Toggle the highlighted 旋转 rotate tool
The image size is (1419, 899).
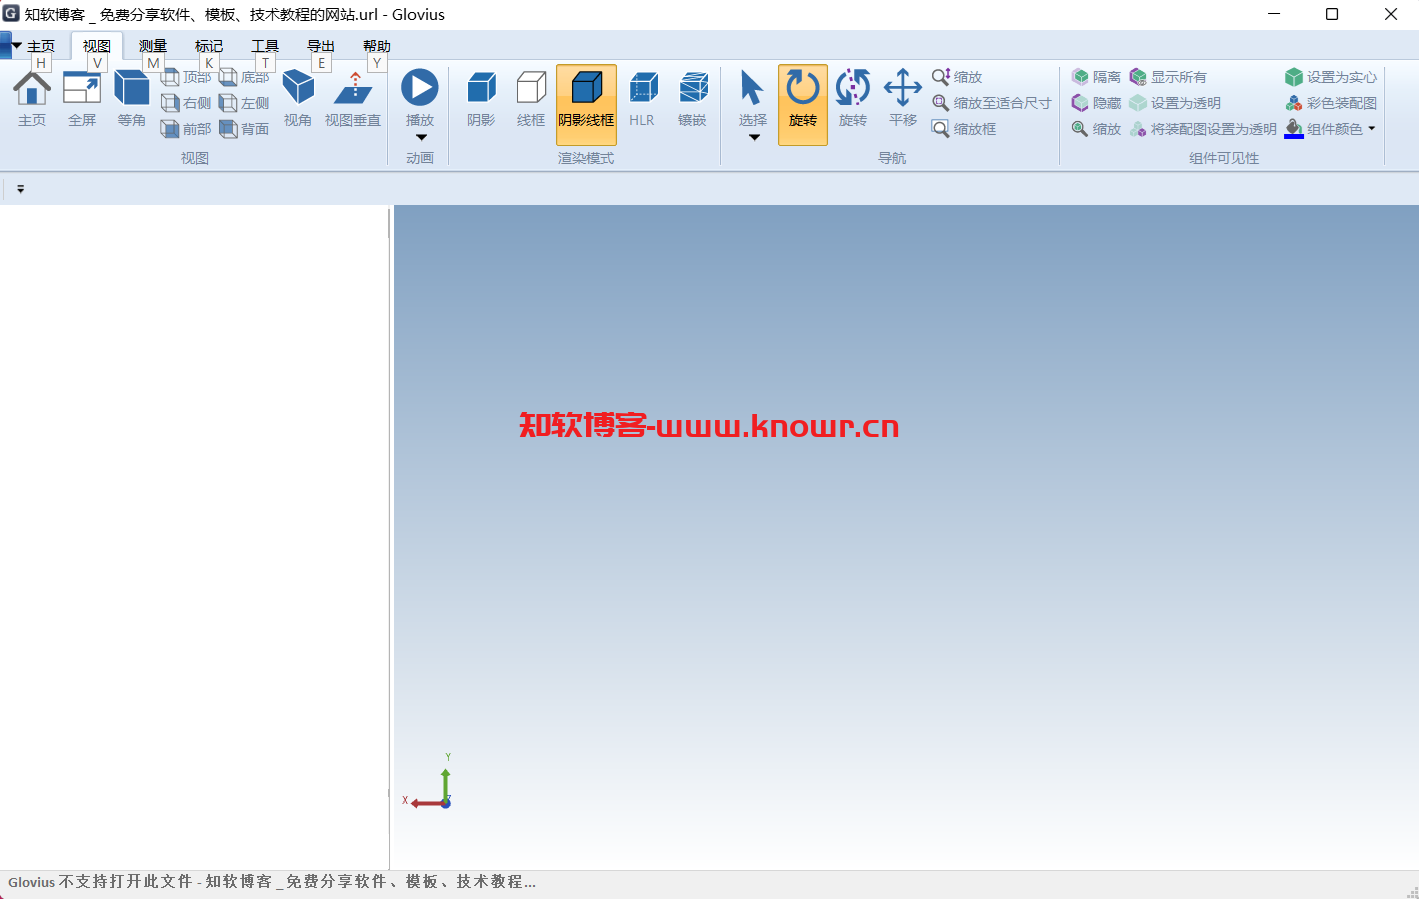tap(803, 104)
